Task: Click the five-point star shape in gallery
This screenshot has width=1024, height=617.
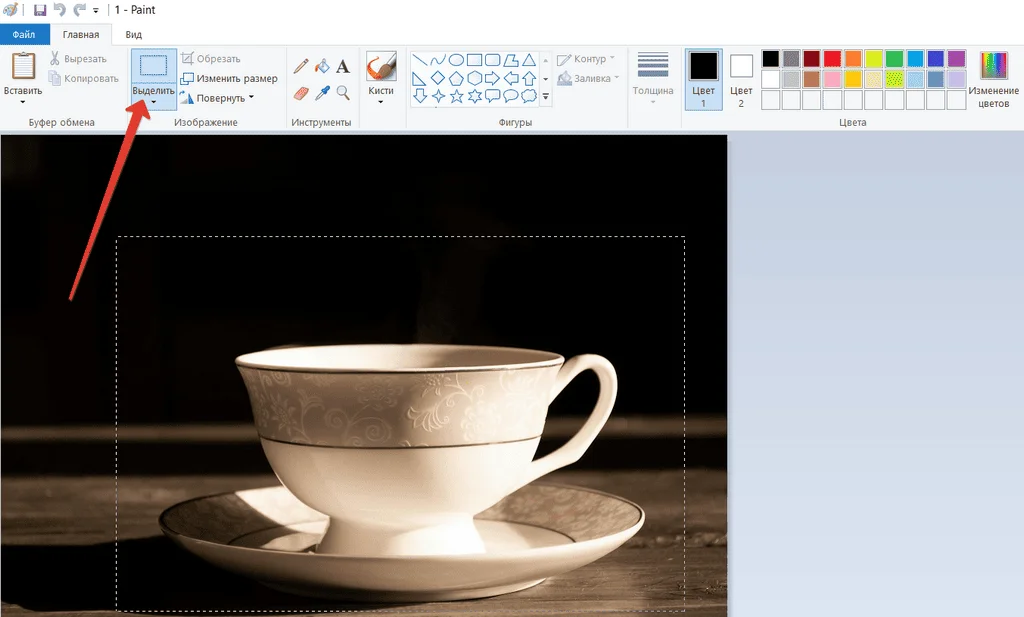Action: tap(457, 96)
